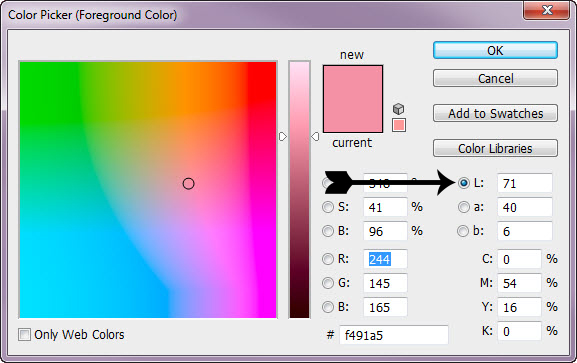Click the M magenta percentage field

pyautogui.click(x=519, y=283)
